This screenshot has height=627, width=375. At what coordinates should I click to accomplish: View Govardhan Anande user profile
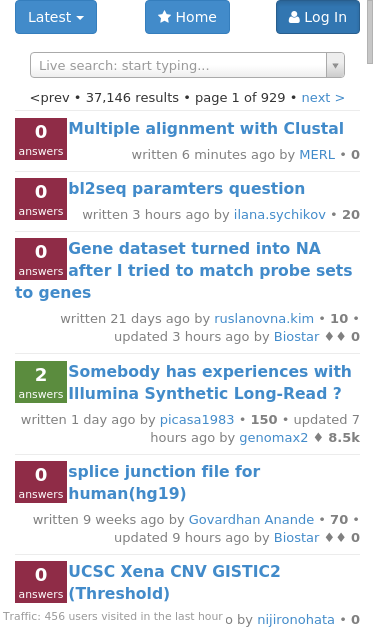coord(251,519)
